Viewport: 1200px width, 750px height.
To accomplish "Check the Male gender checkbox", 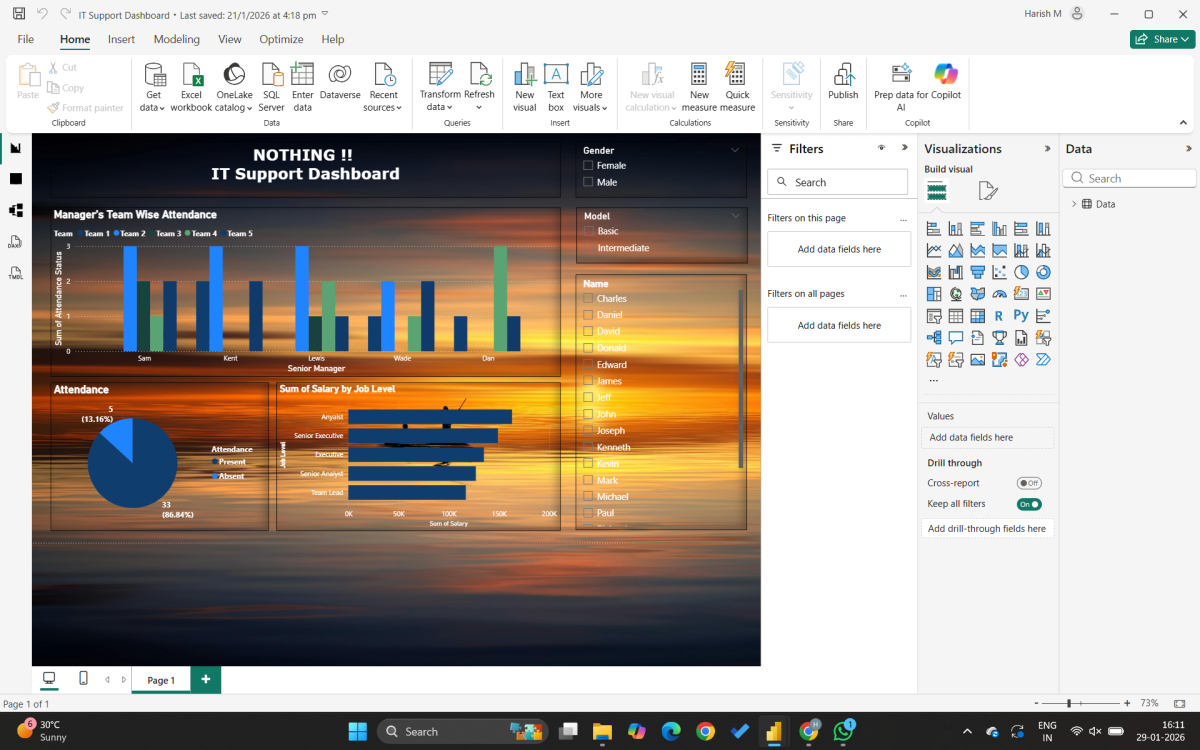I will (588, 182).
